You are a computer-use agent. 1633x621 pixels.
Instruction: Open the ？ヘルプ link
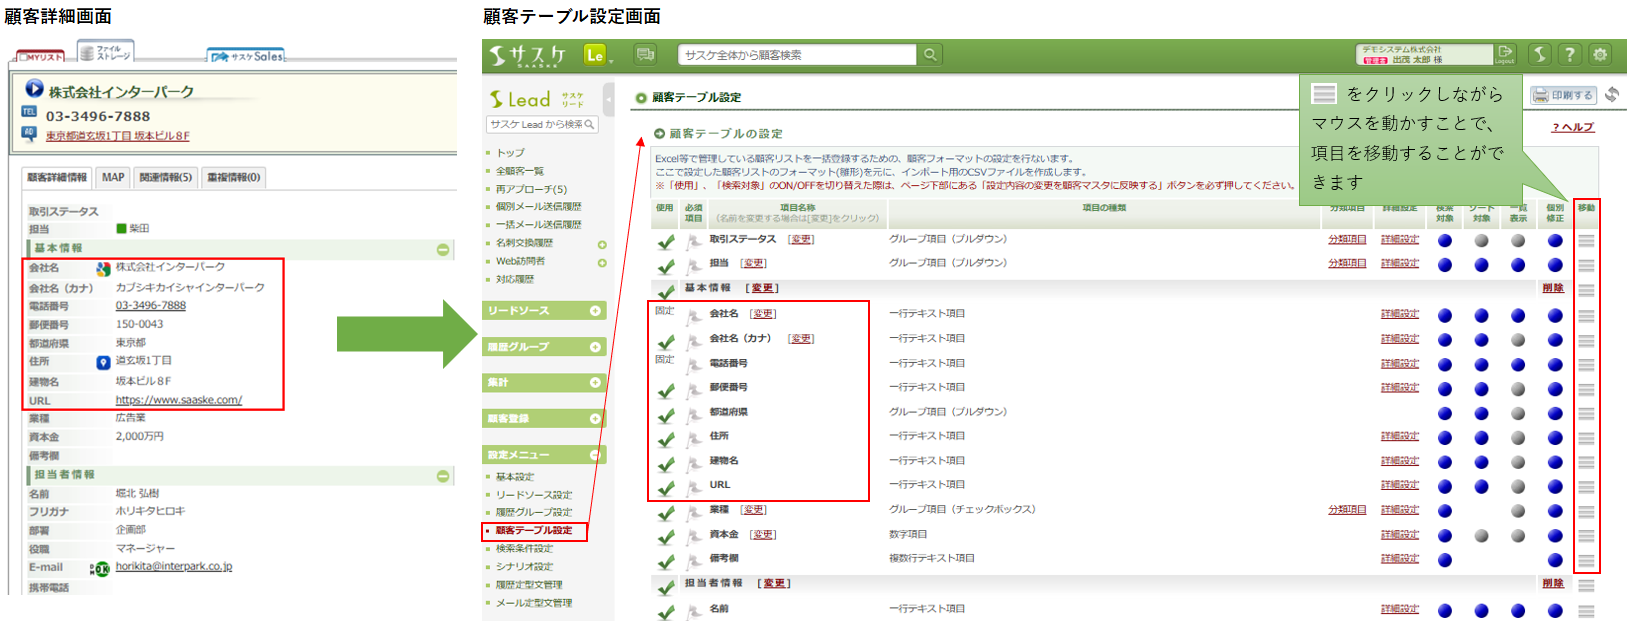tap(1573, 127)
